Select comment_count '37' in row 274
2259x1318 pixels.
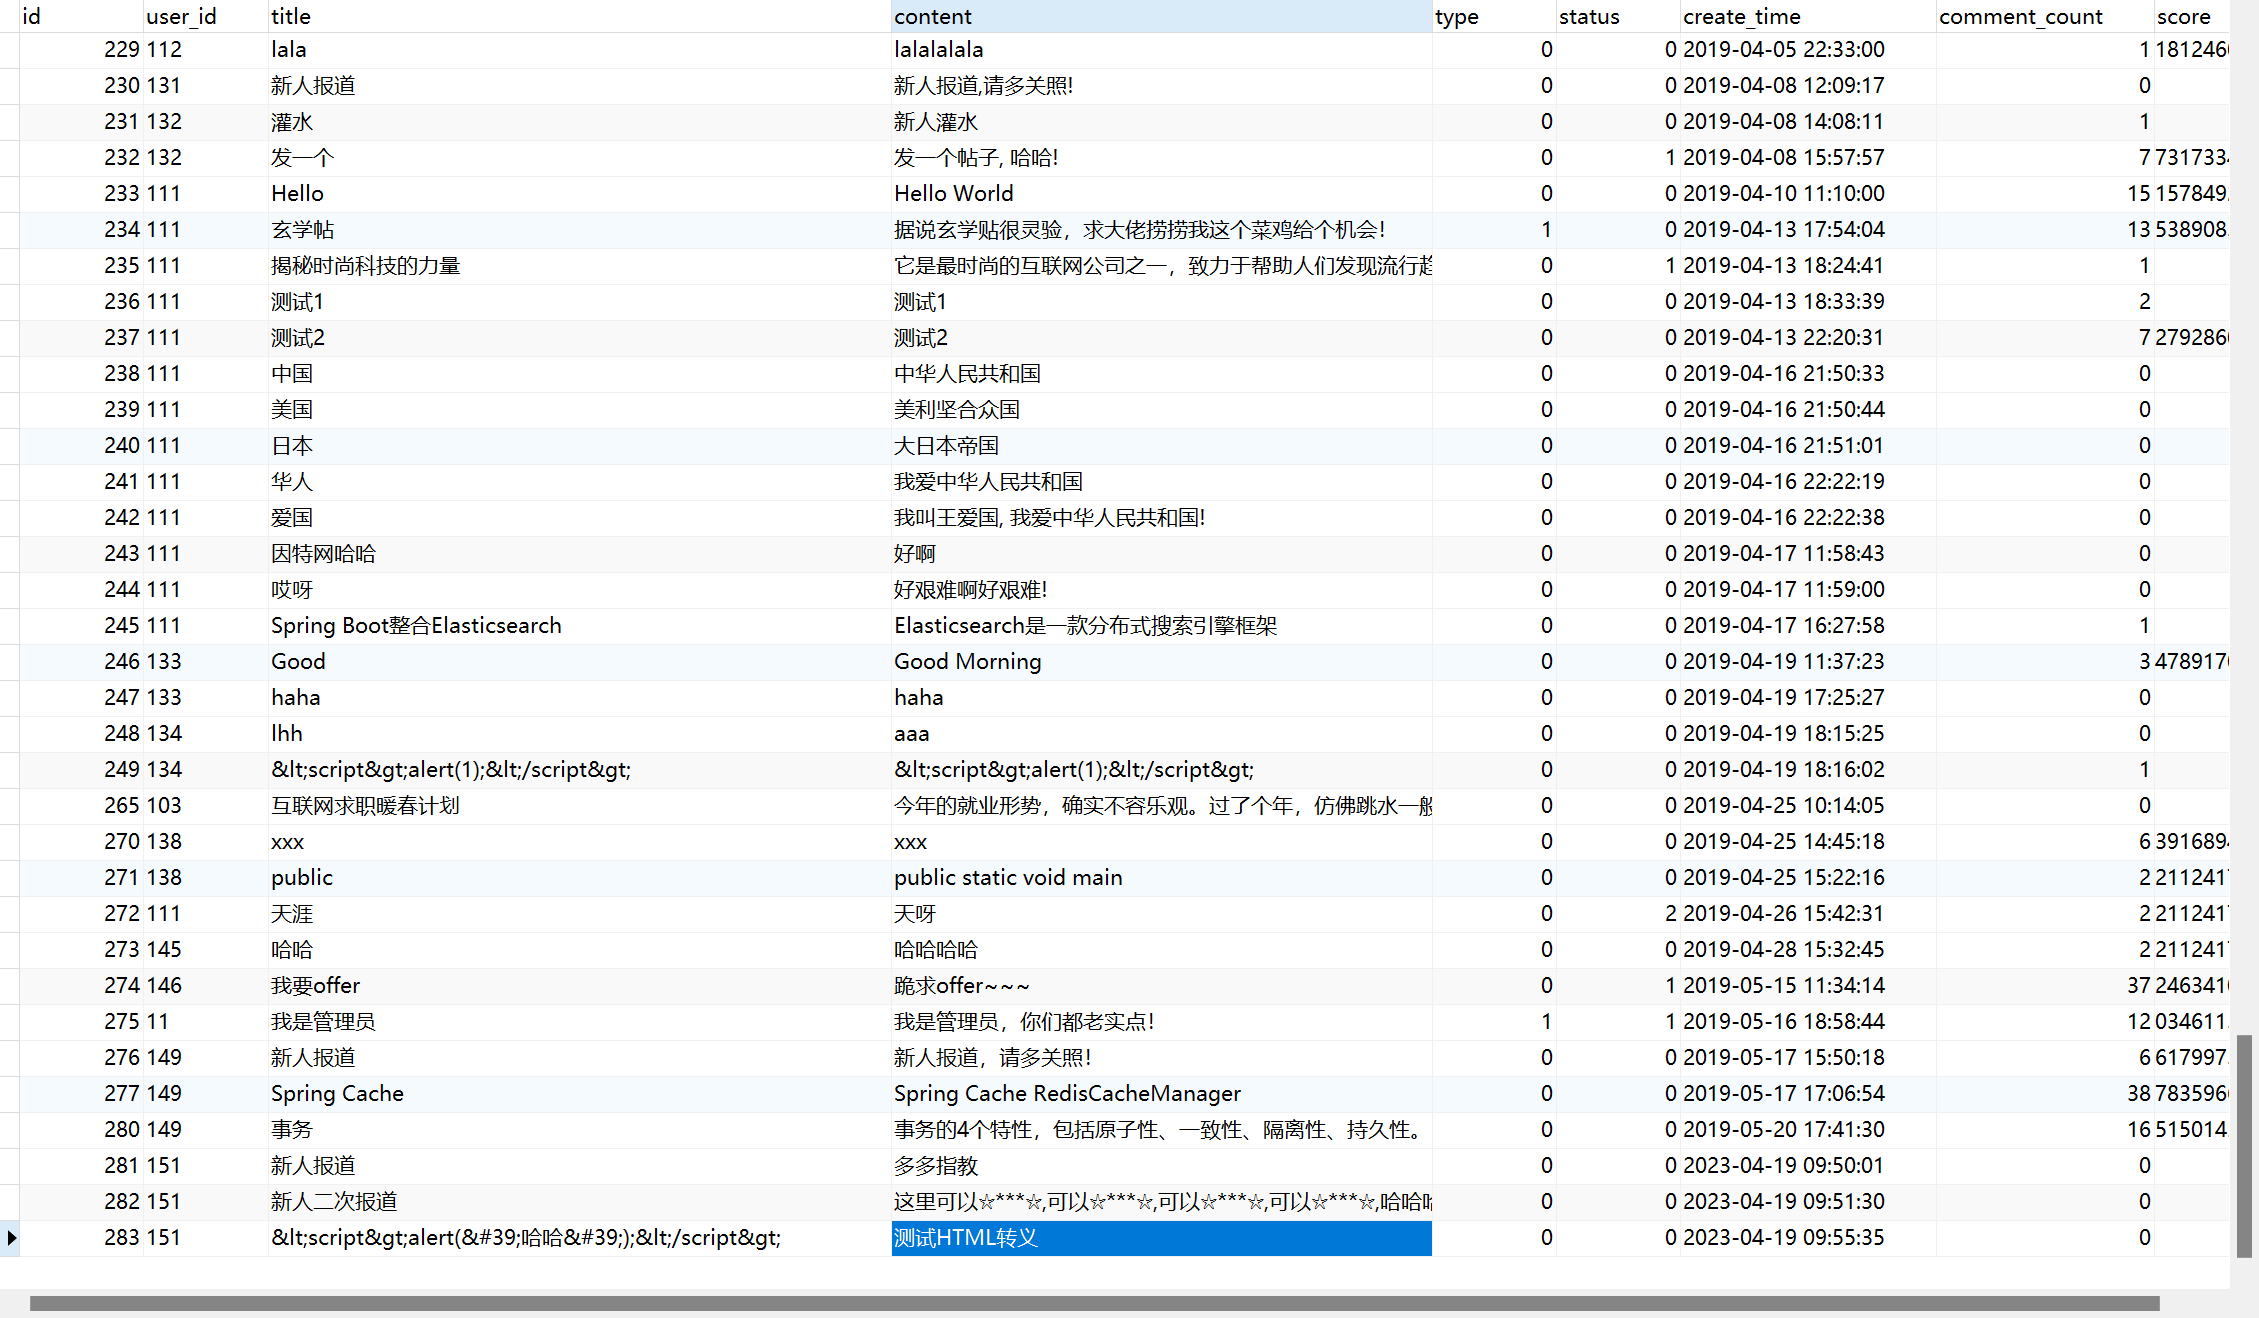(2045, 986)
